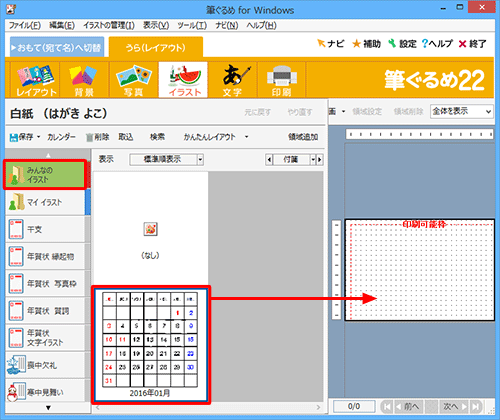
Task: Click left arrow beside 付箋
Action: point(269,160)
